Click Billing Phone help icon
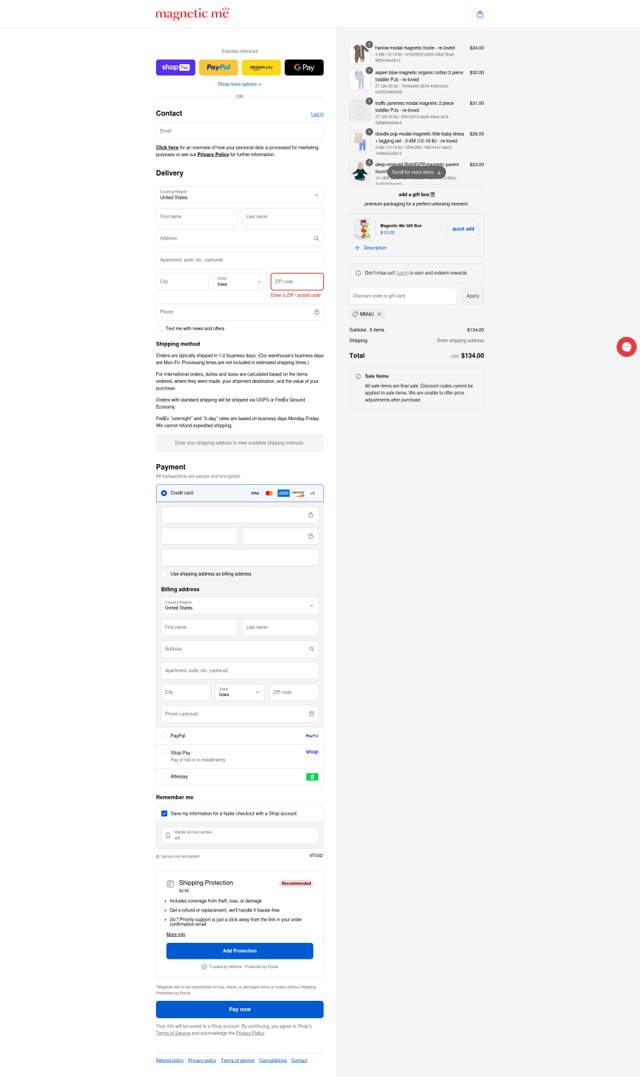Image resolution: width=640 pixels, height=1077 pixels. pyautogui.click(x=311, y=714)
